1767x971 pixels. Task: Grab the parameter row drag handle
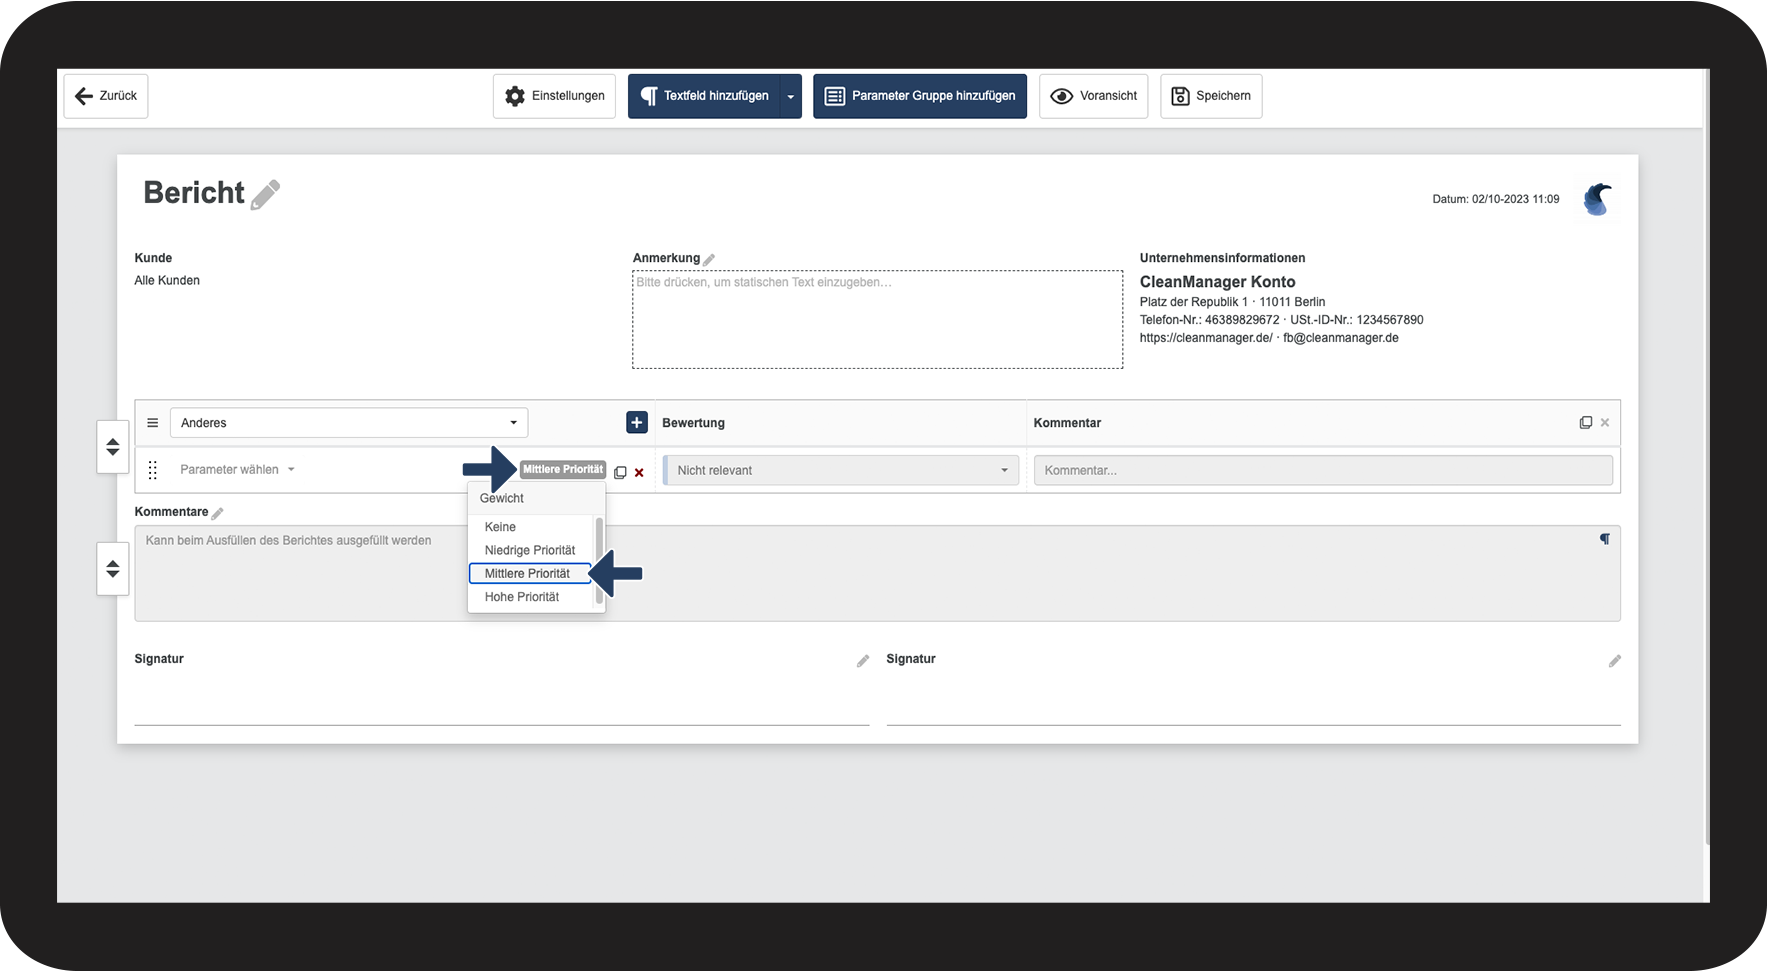tap(153, 470)
